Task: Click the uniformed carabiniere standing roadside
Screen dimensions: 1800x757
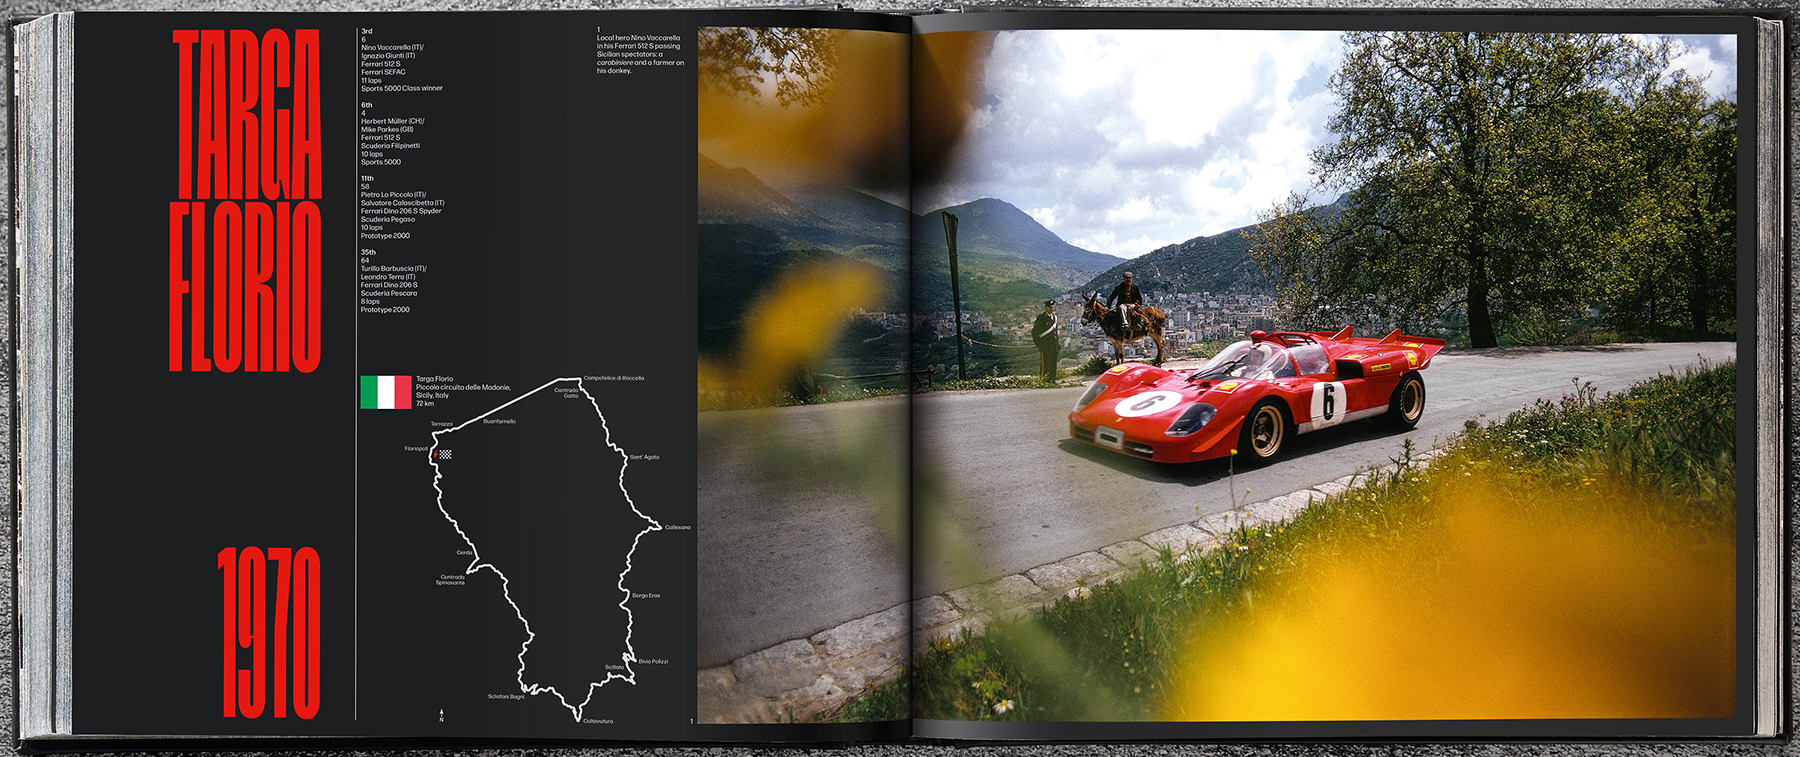Action: click(1046, 341)
